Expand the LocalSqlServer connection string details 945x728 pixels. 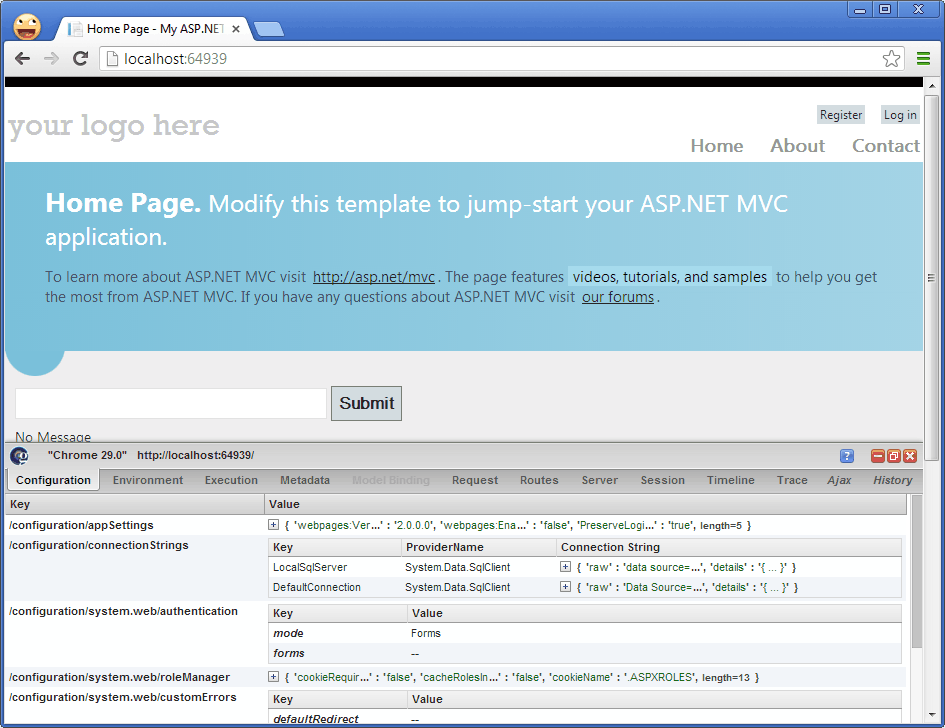pos(565,567)
